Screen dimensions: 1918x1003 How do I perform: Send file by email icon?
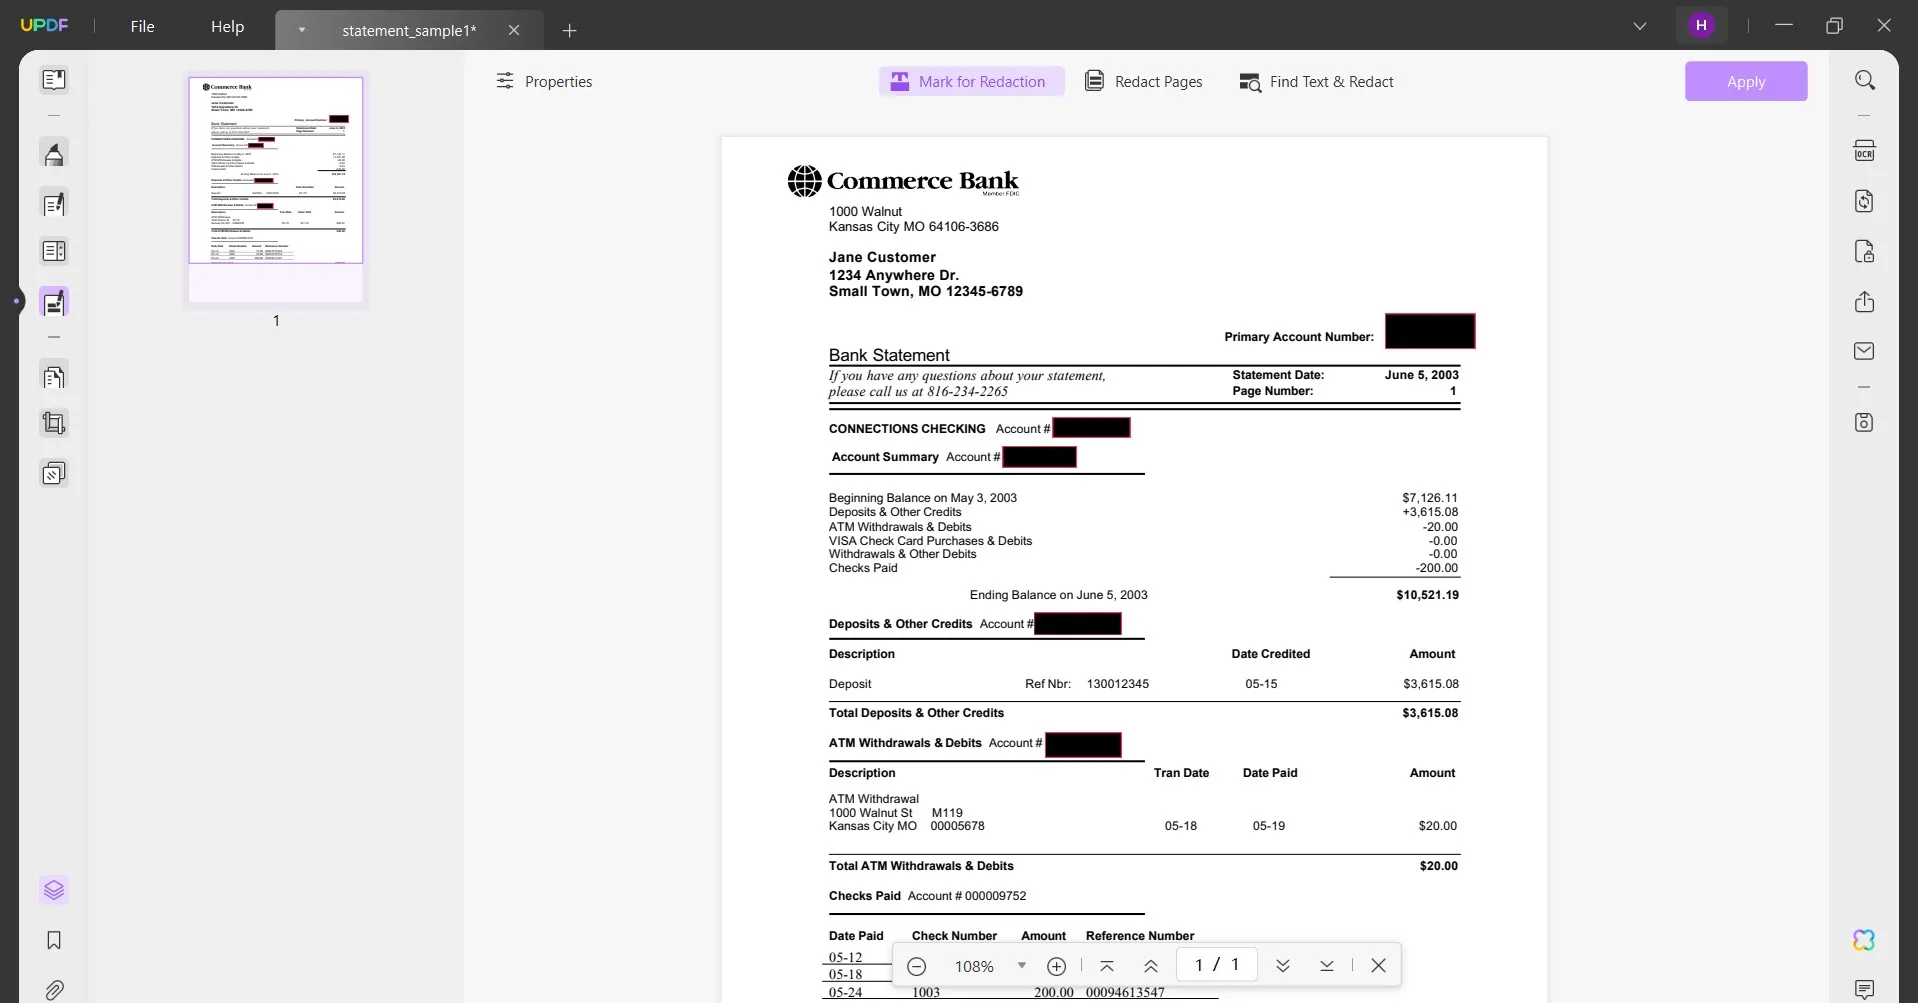pyautogui.click(x=1864, y=351)
